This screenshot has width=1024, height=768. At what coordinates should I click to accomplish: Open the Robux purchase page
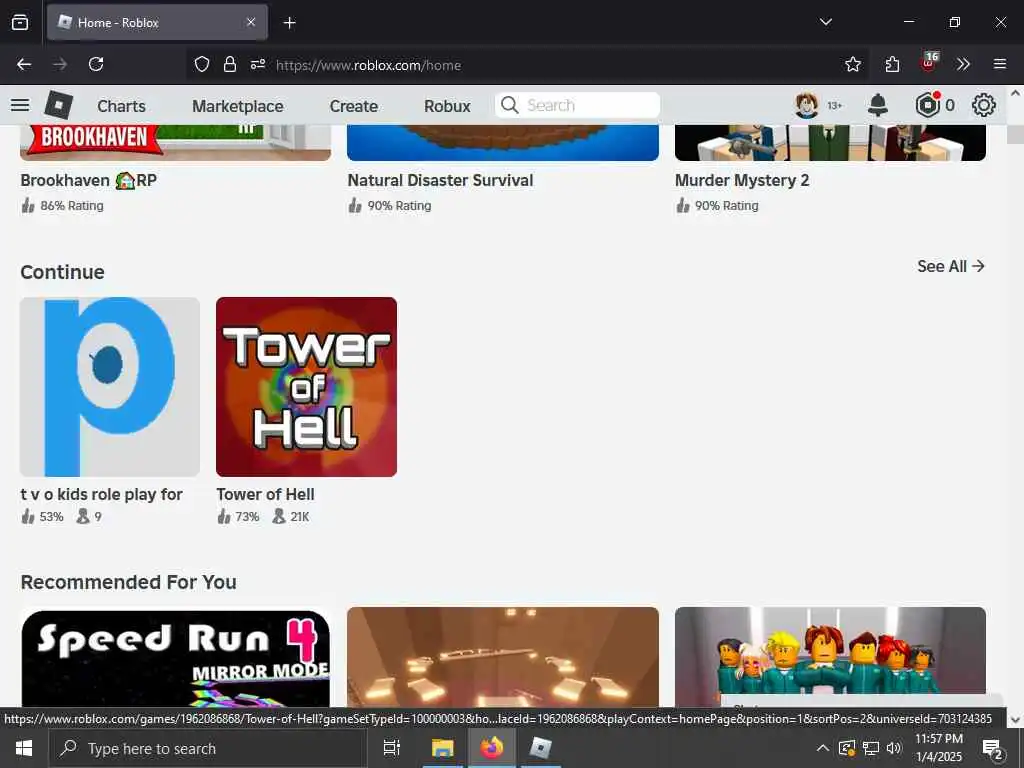(x=447, y=106)
